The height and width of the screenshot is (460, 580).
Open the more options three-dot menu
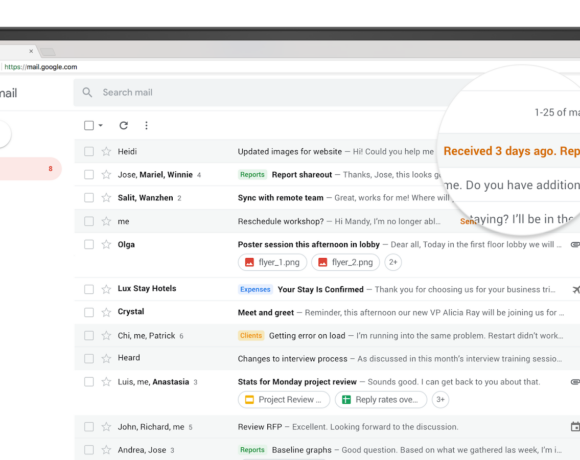pyautogui.click(x=146, y=126)
